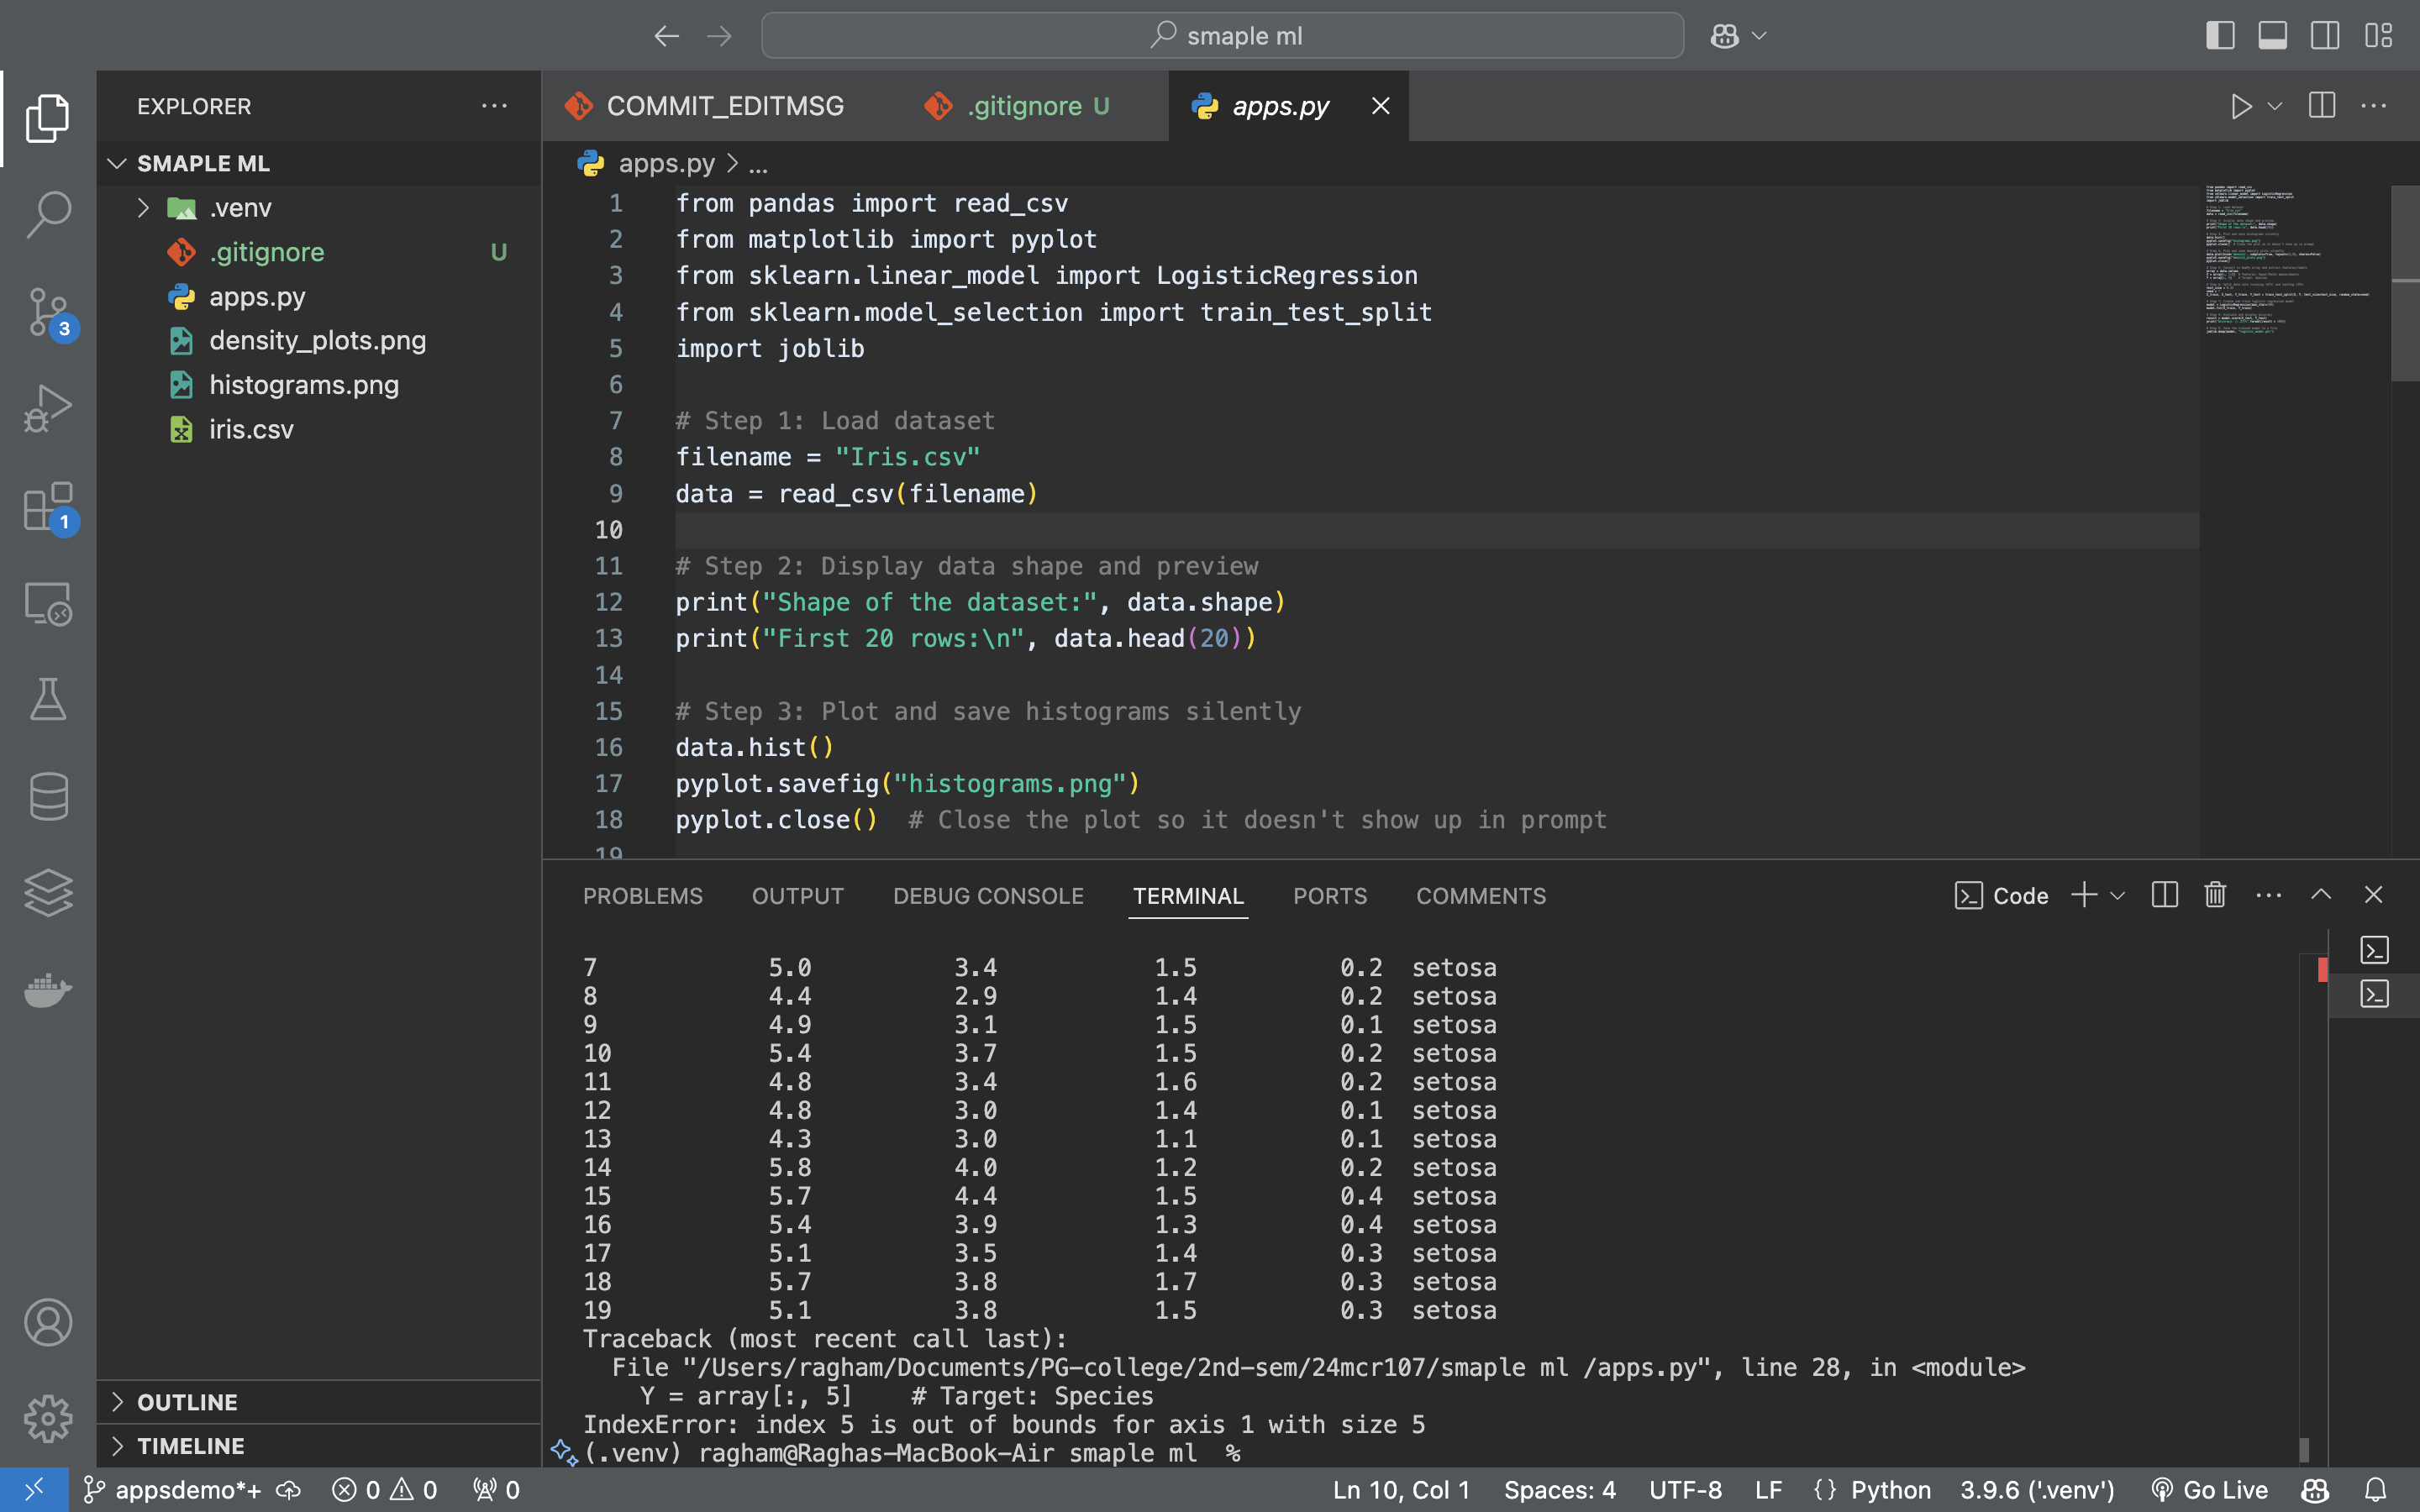Open iris.csv in the explorer
Image resolution: width=2420 pixels, height=1512 pixels.
pos(319,429)
